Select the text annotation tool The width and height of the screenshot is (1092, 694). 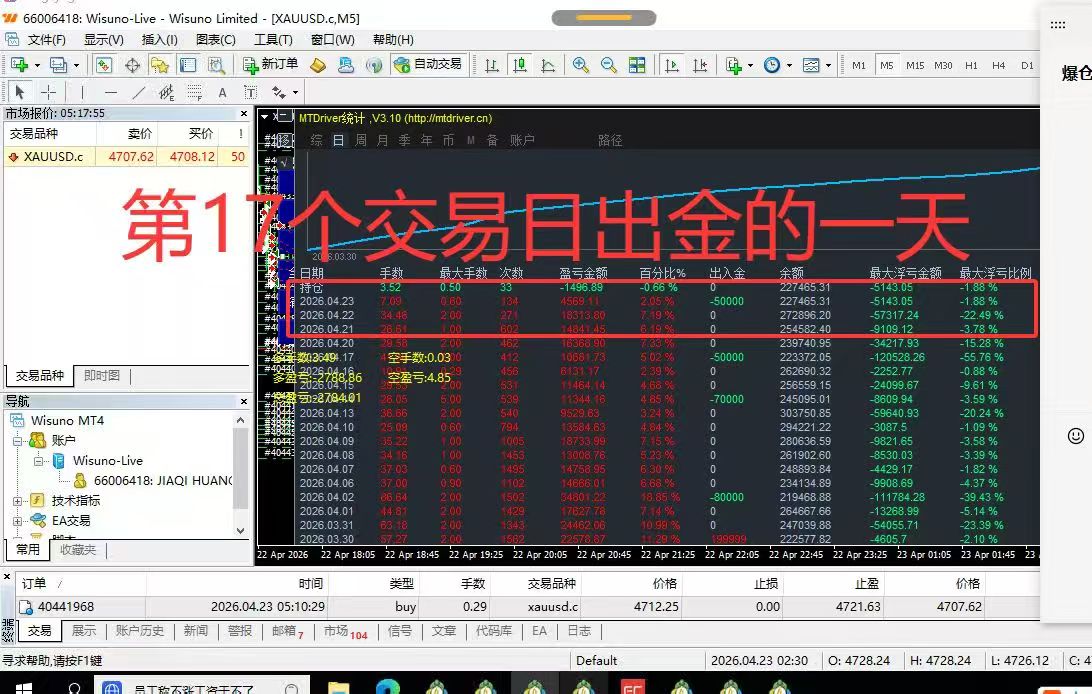[222, 92]
